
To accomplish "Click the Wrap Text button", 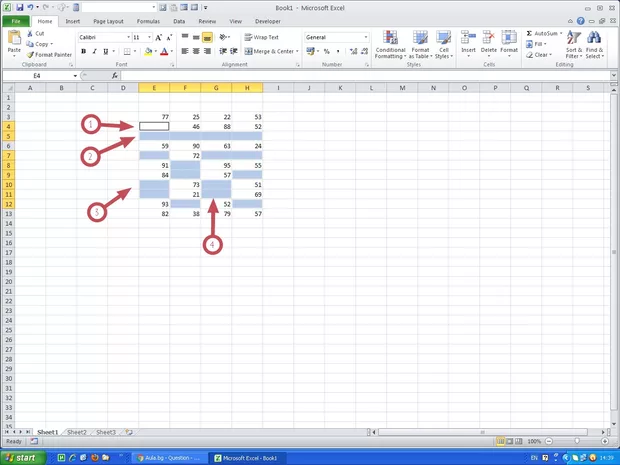I will [261, 37].
